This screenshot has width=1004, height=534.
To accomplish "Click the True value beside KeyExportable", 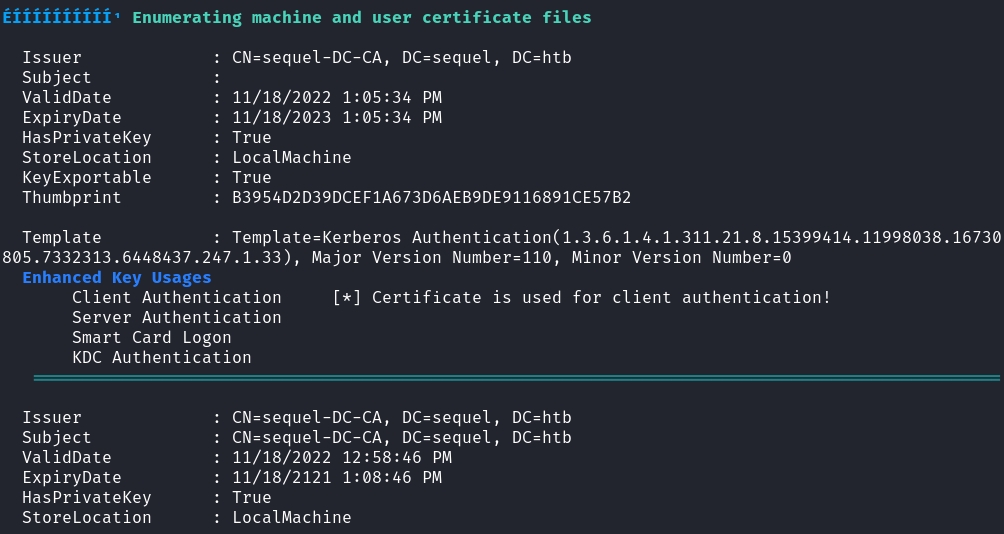I will 252,177.
